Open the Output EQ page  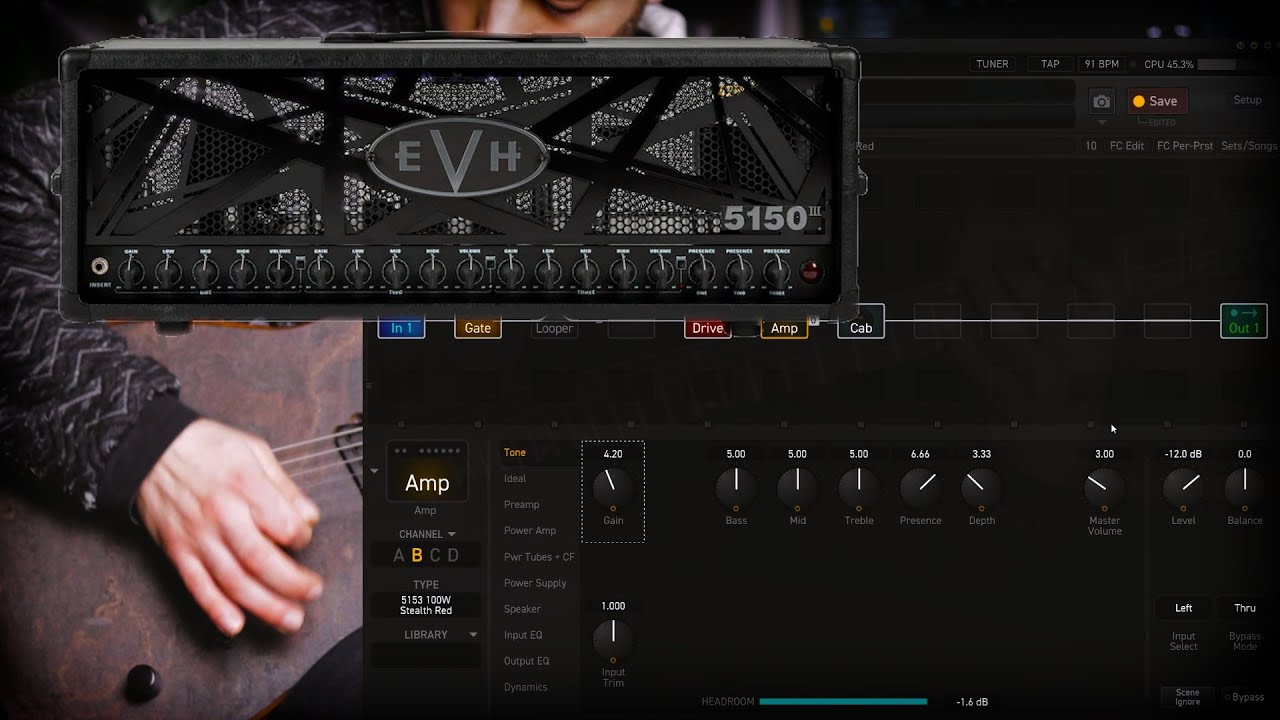pos(527,661)
